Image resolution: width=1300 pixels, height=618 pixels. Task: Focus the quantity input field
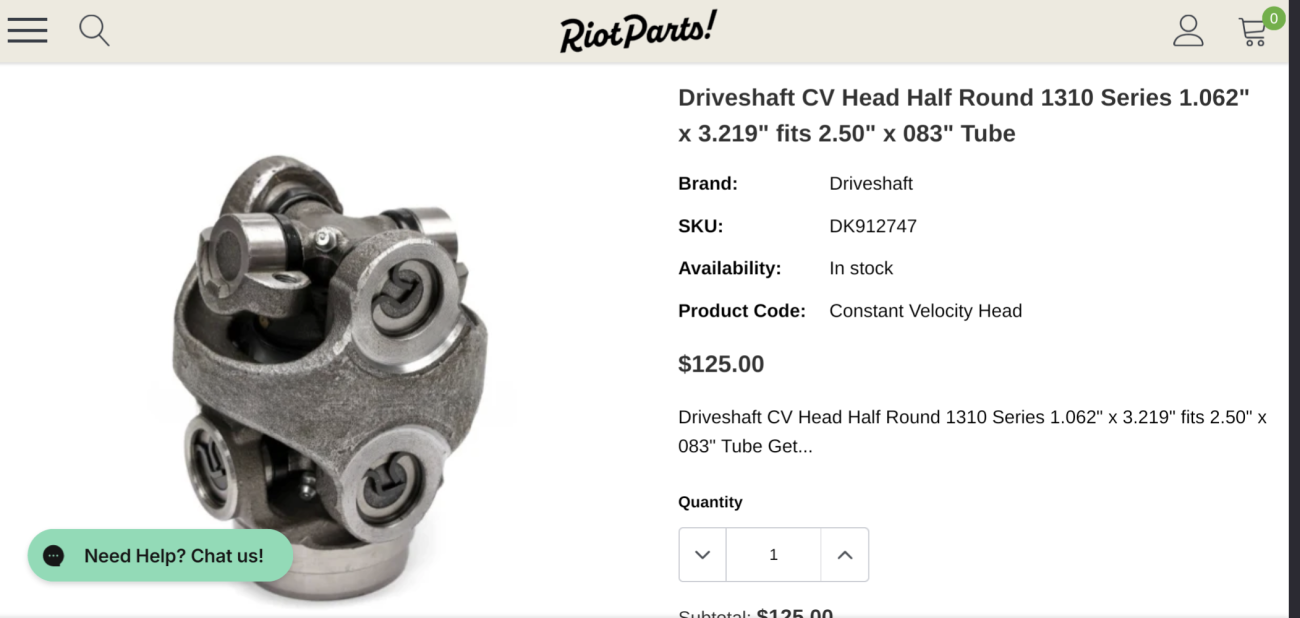773,555
